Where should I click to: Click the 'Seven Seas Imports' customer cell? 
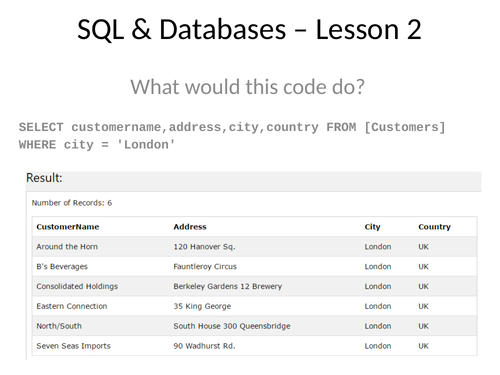coord(73,346)
